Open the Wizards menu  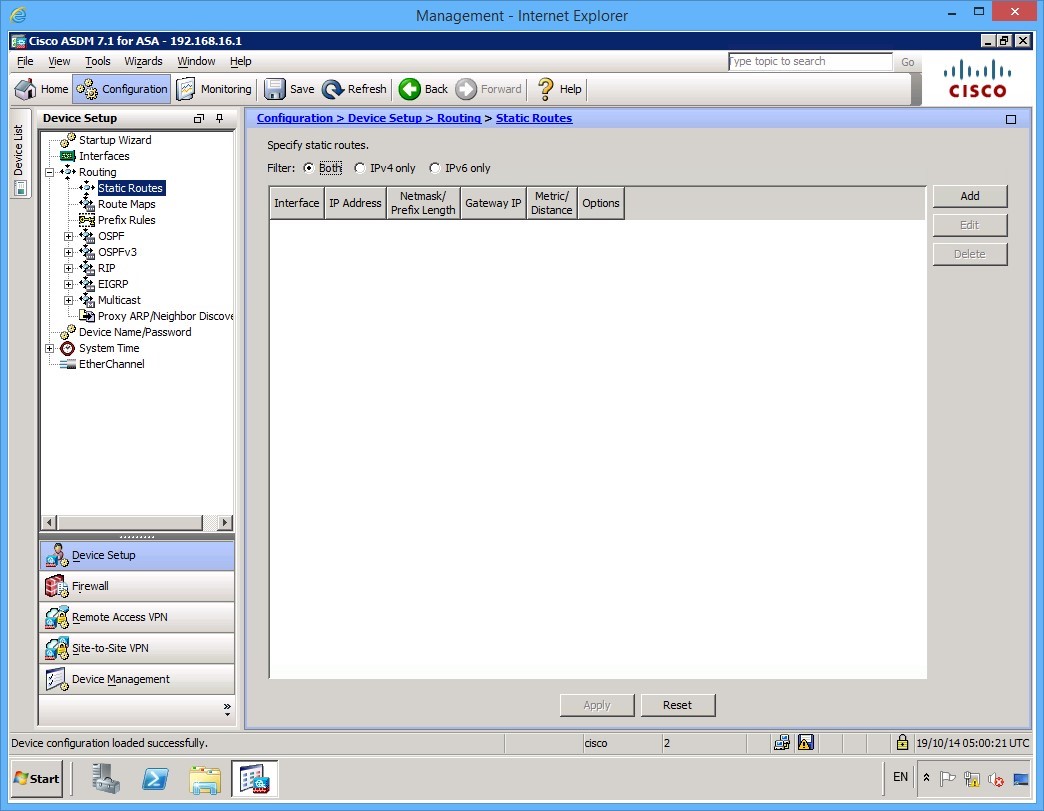143,61
